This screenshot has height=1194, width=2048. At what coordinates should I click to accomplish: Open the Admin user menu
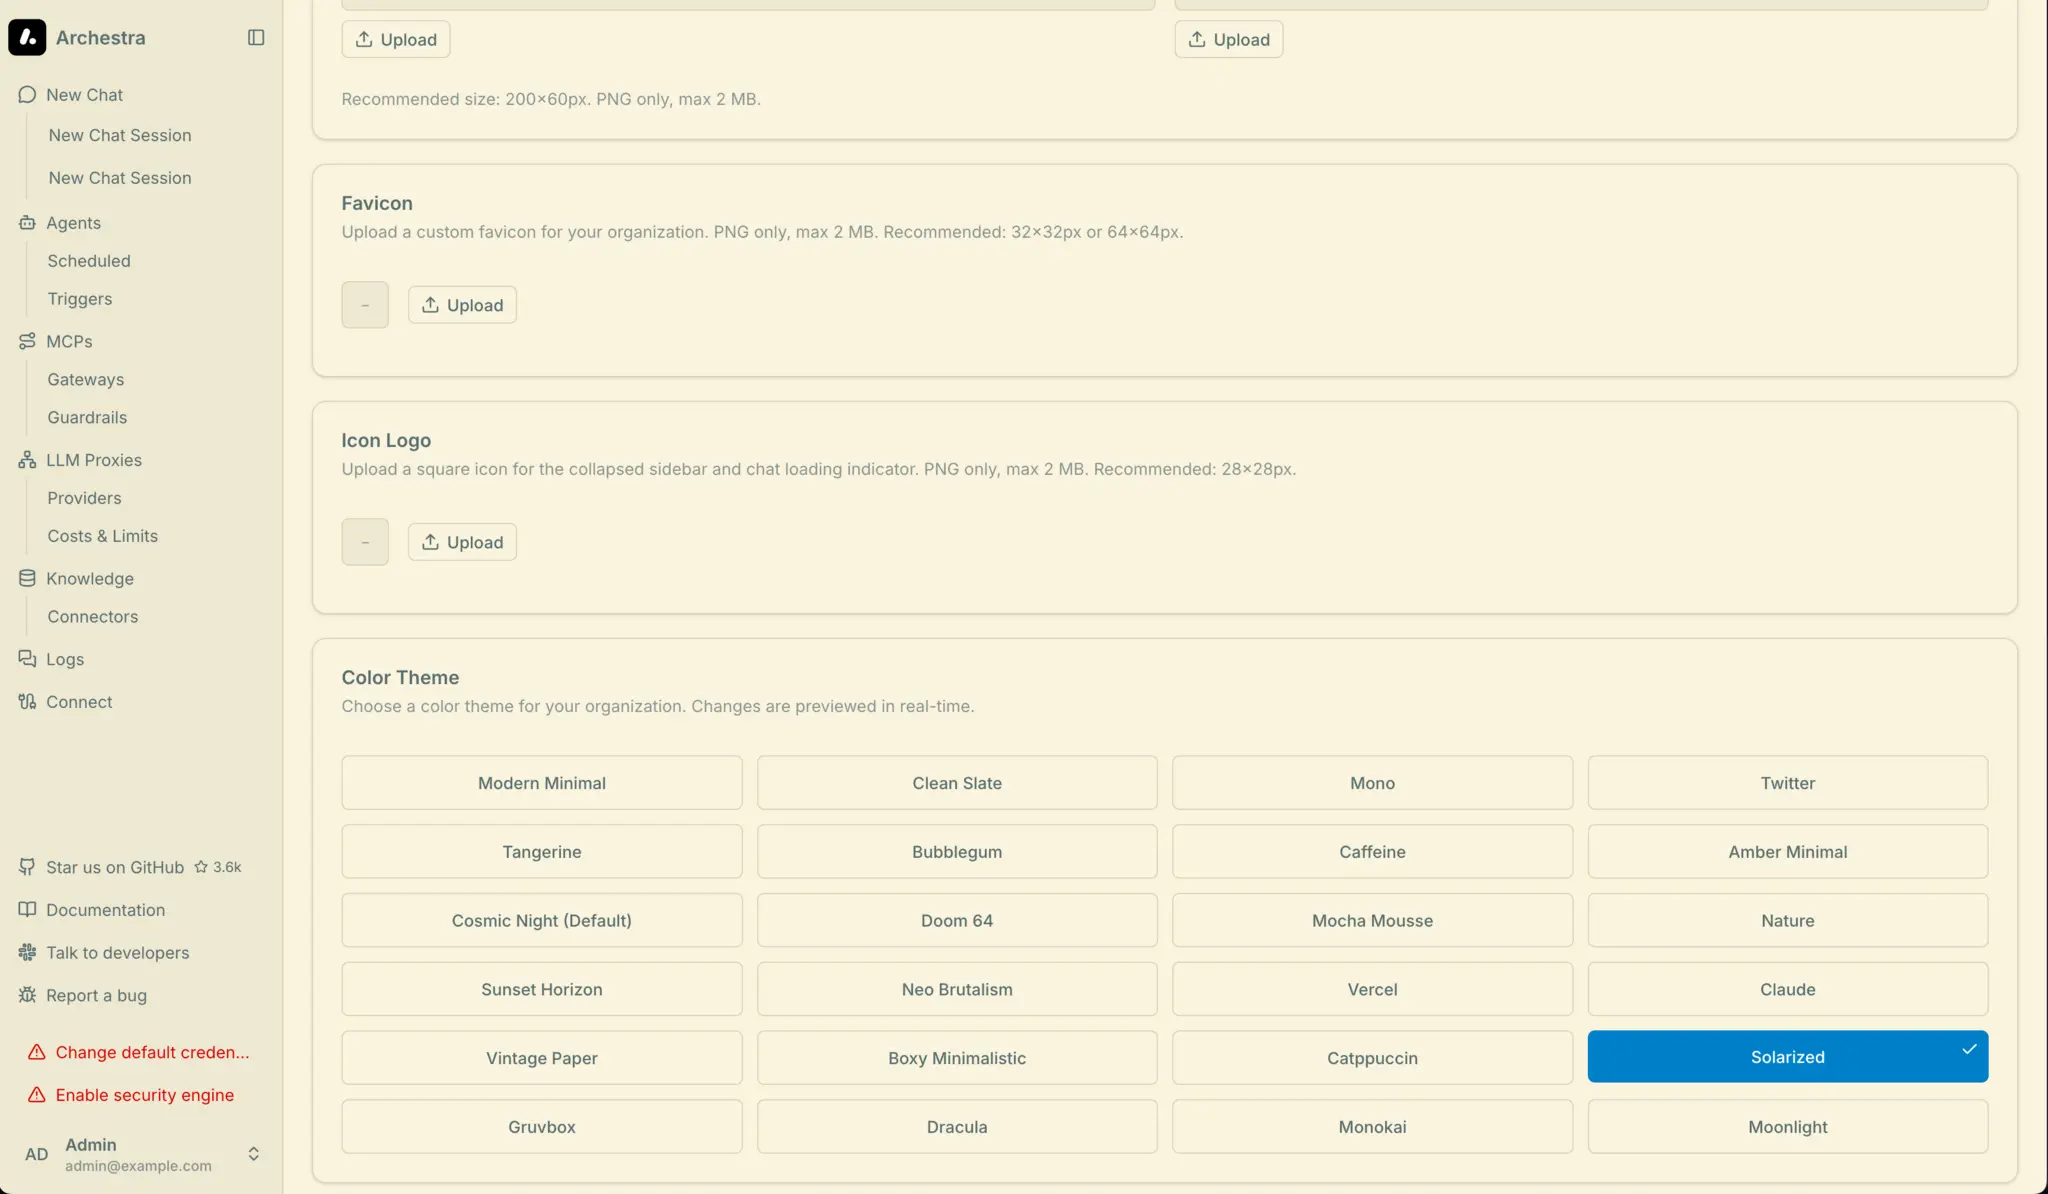click(137, 1154)
